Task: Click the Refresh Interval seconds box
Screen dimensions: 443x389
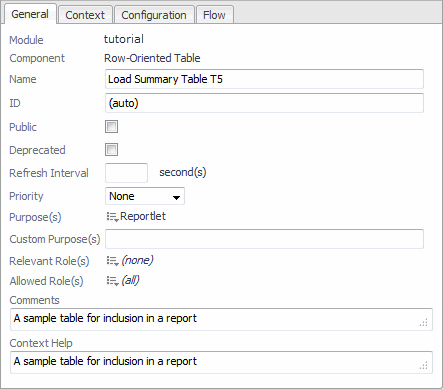Action: coord(126,173)
